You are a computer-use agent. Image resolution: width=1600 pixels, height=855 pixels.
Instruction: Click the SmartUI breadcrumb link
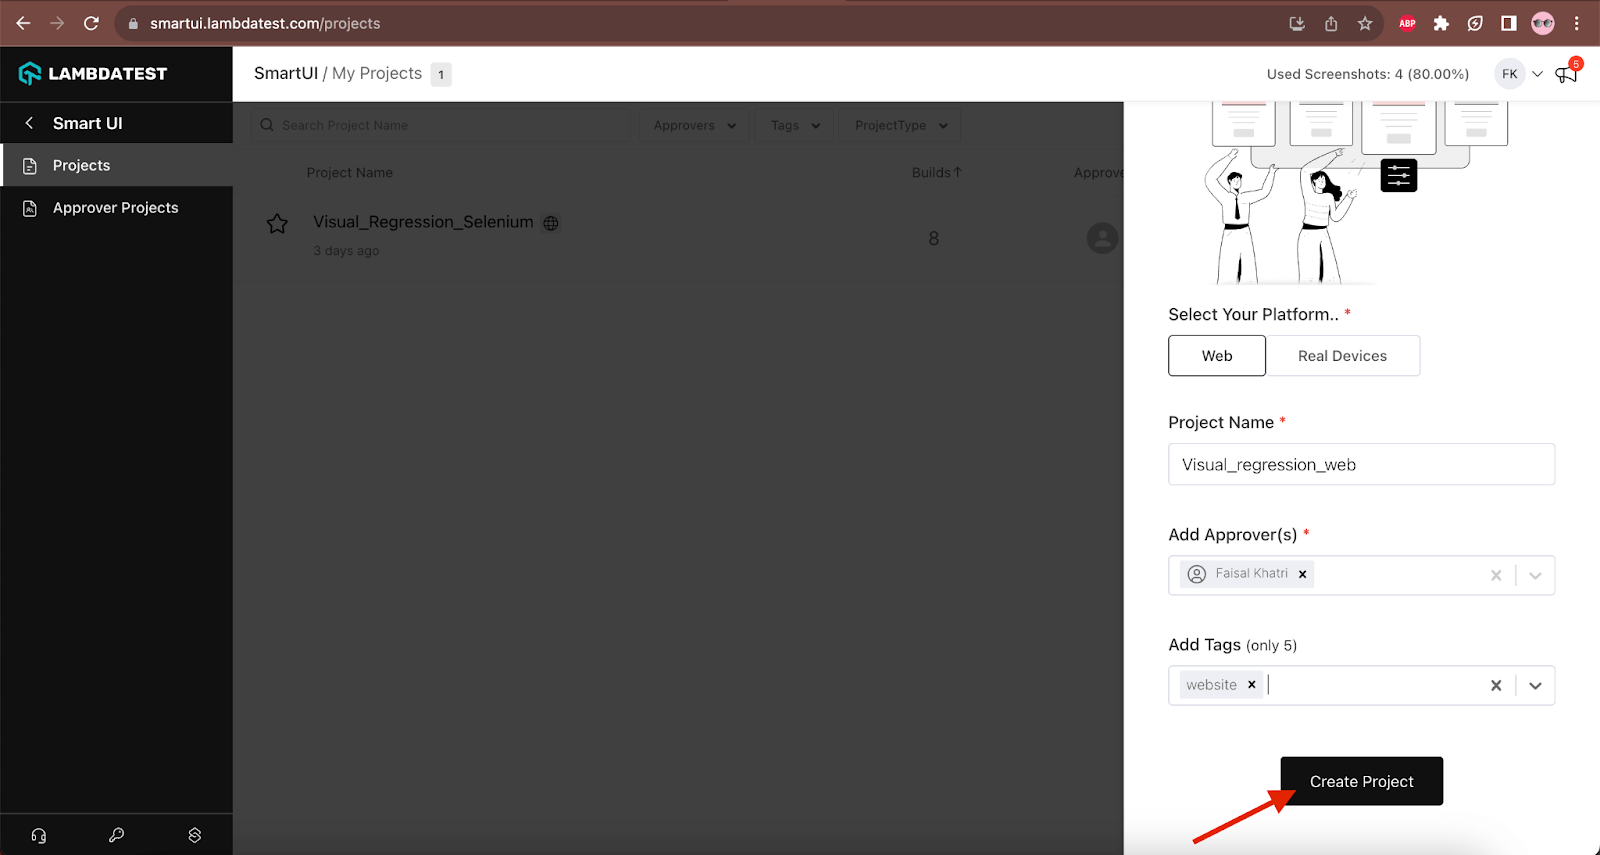[x=286, y=73]
